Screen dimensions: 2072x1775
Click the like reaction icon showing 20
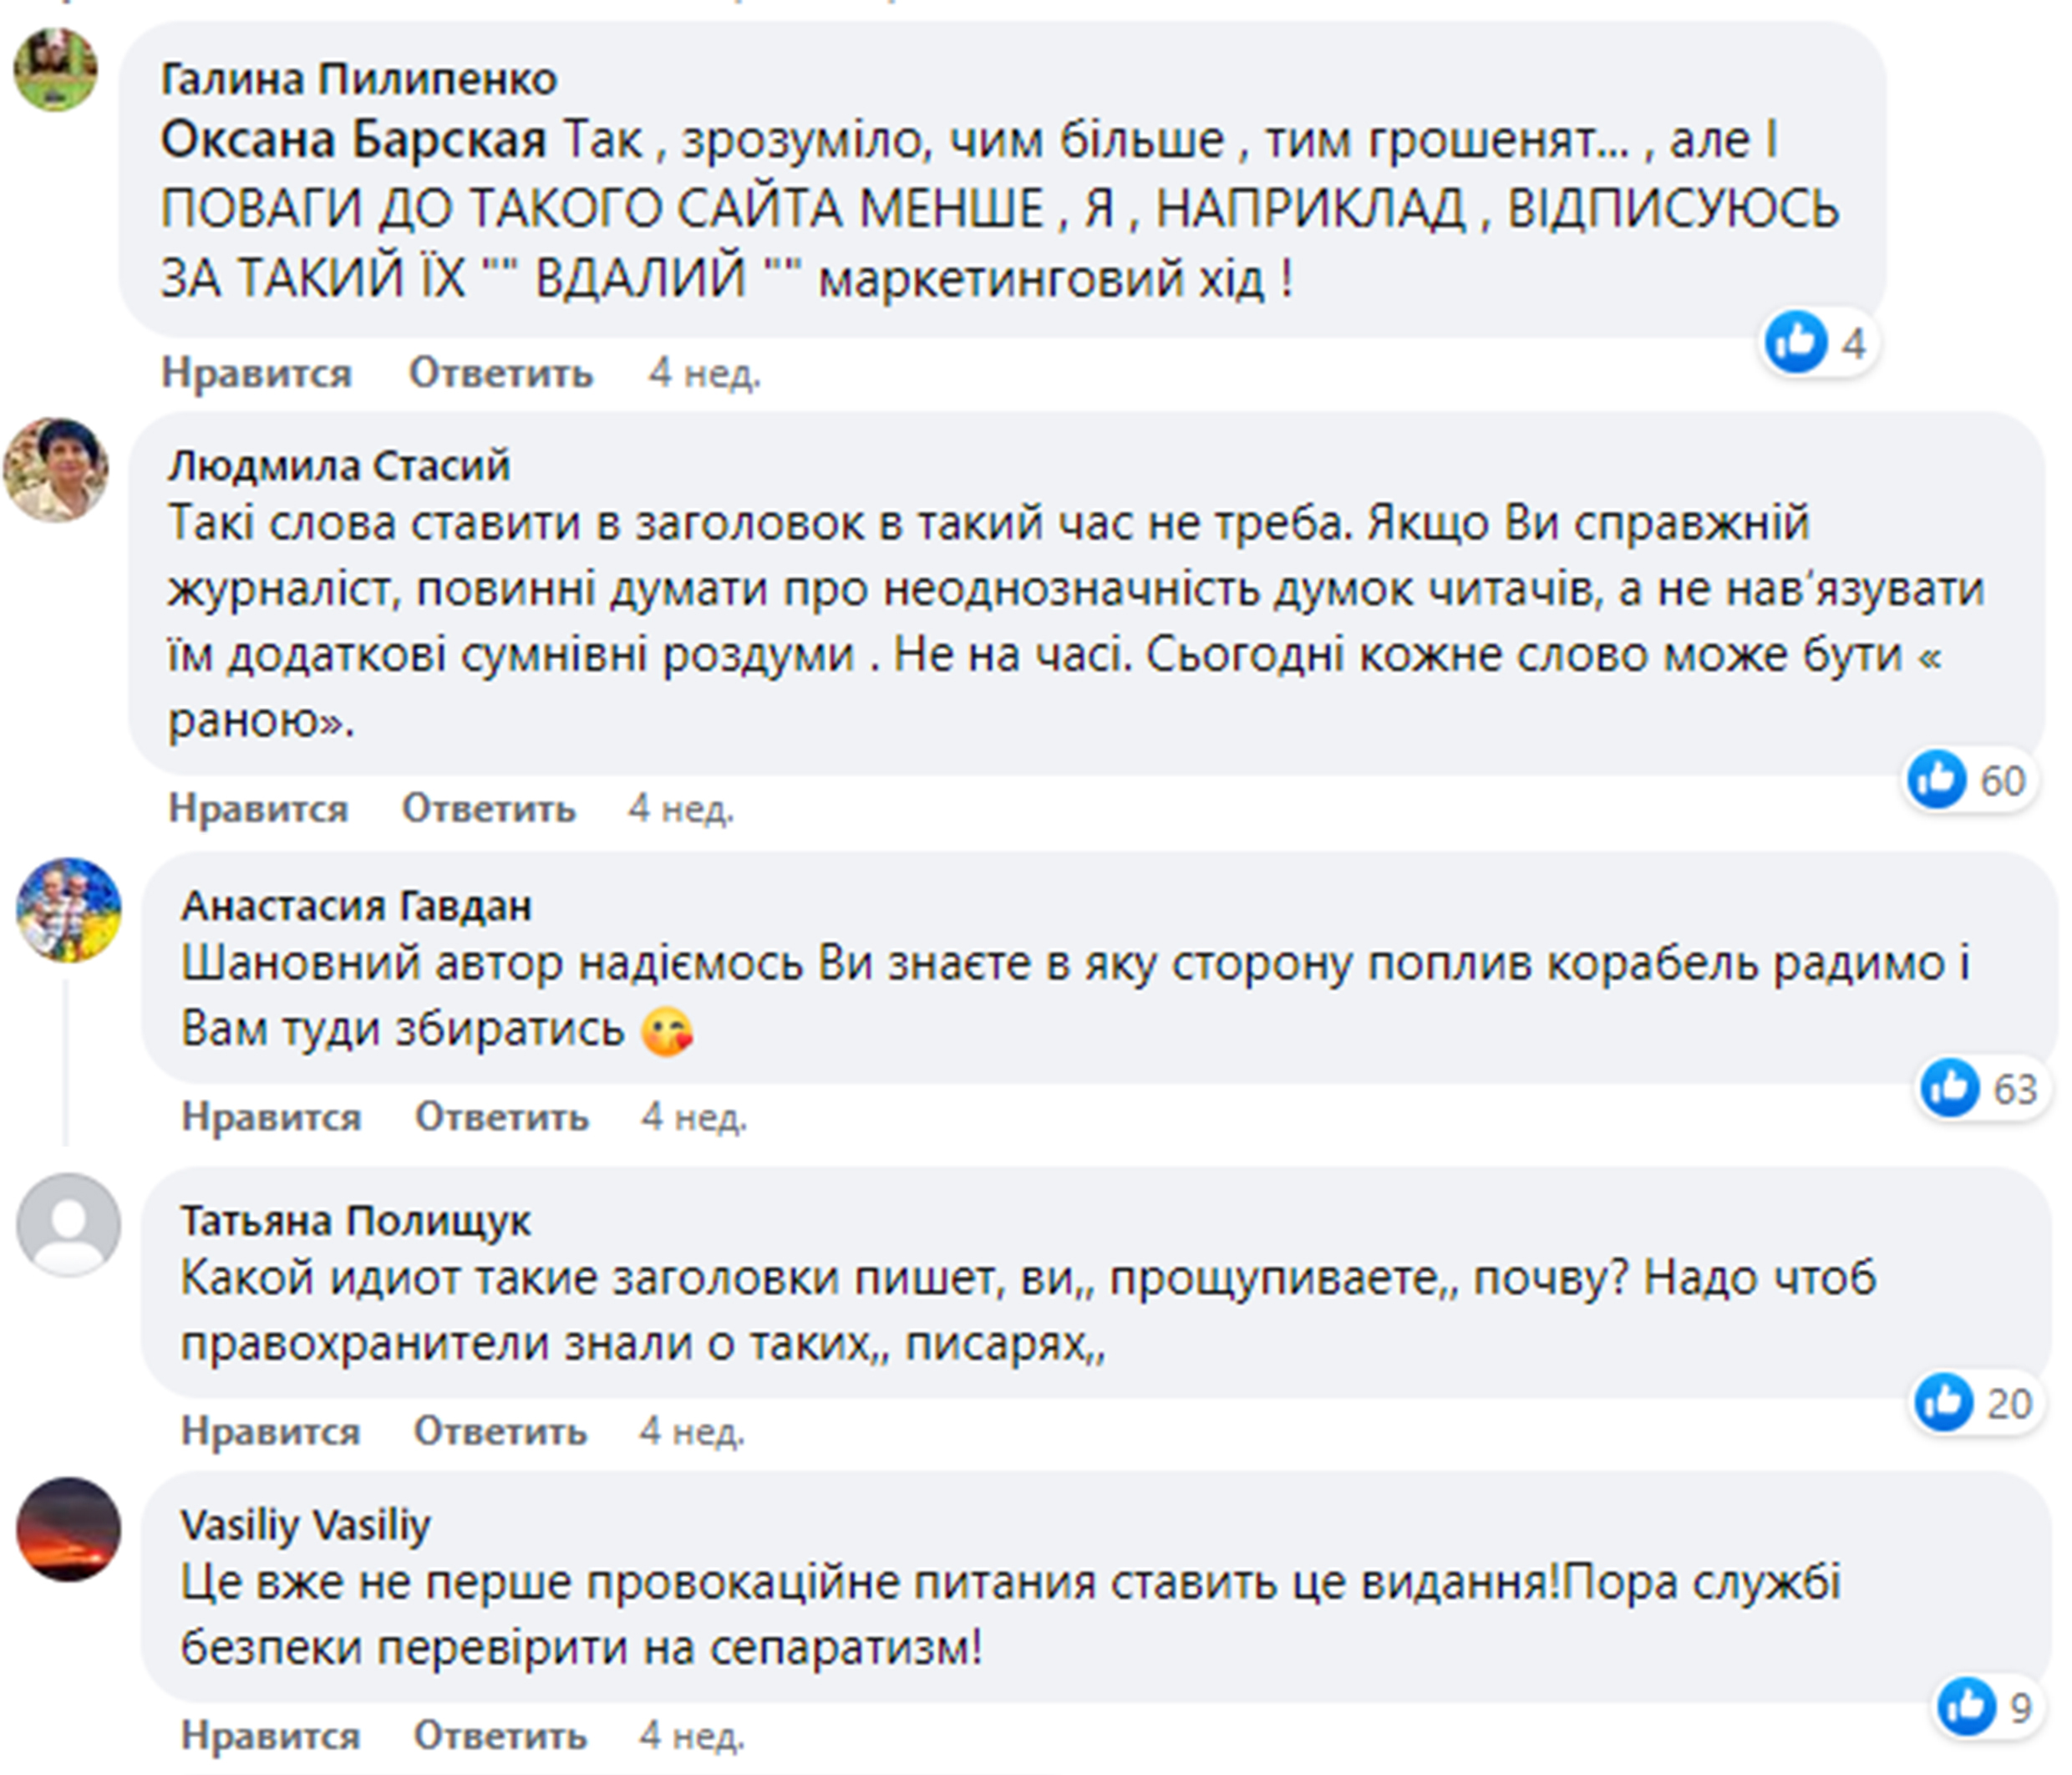1944,1402
